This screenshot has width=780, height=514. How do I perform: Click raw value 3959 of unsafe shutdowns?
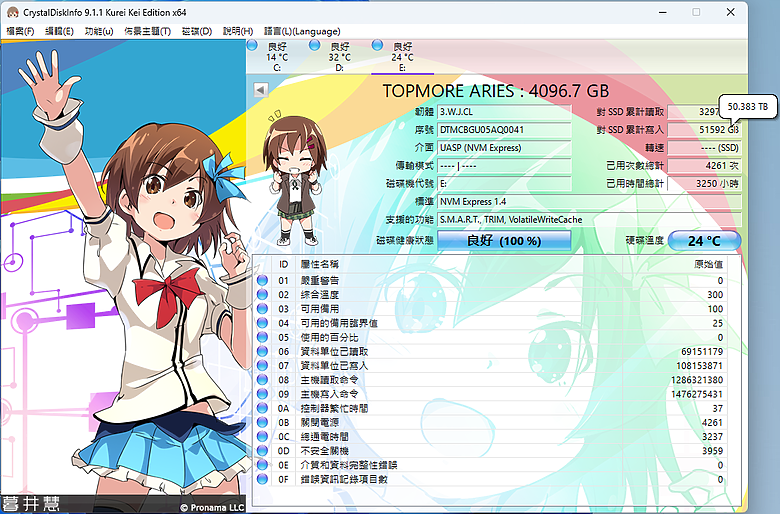point(712,451)
